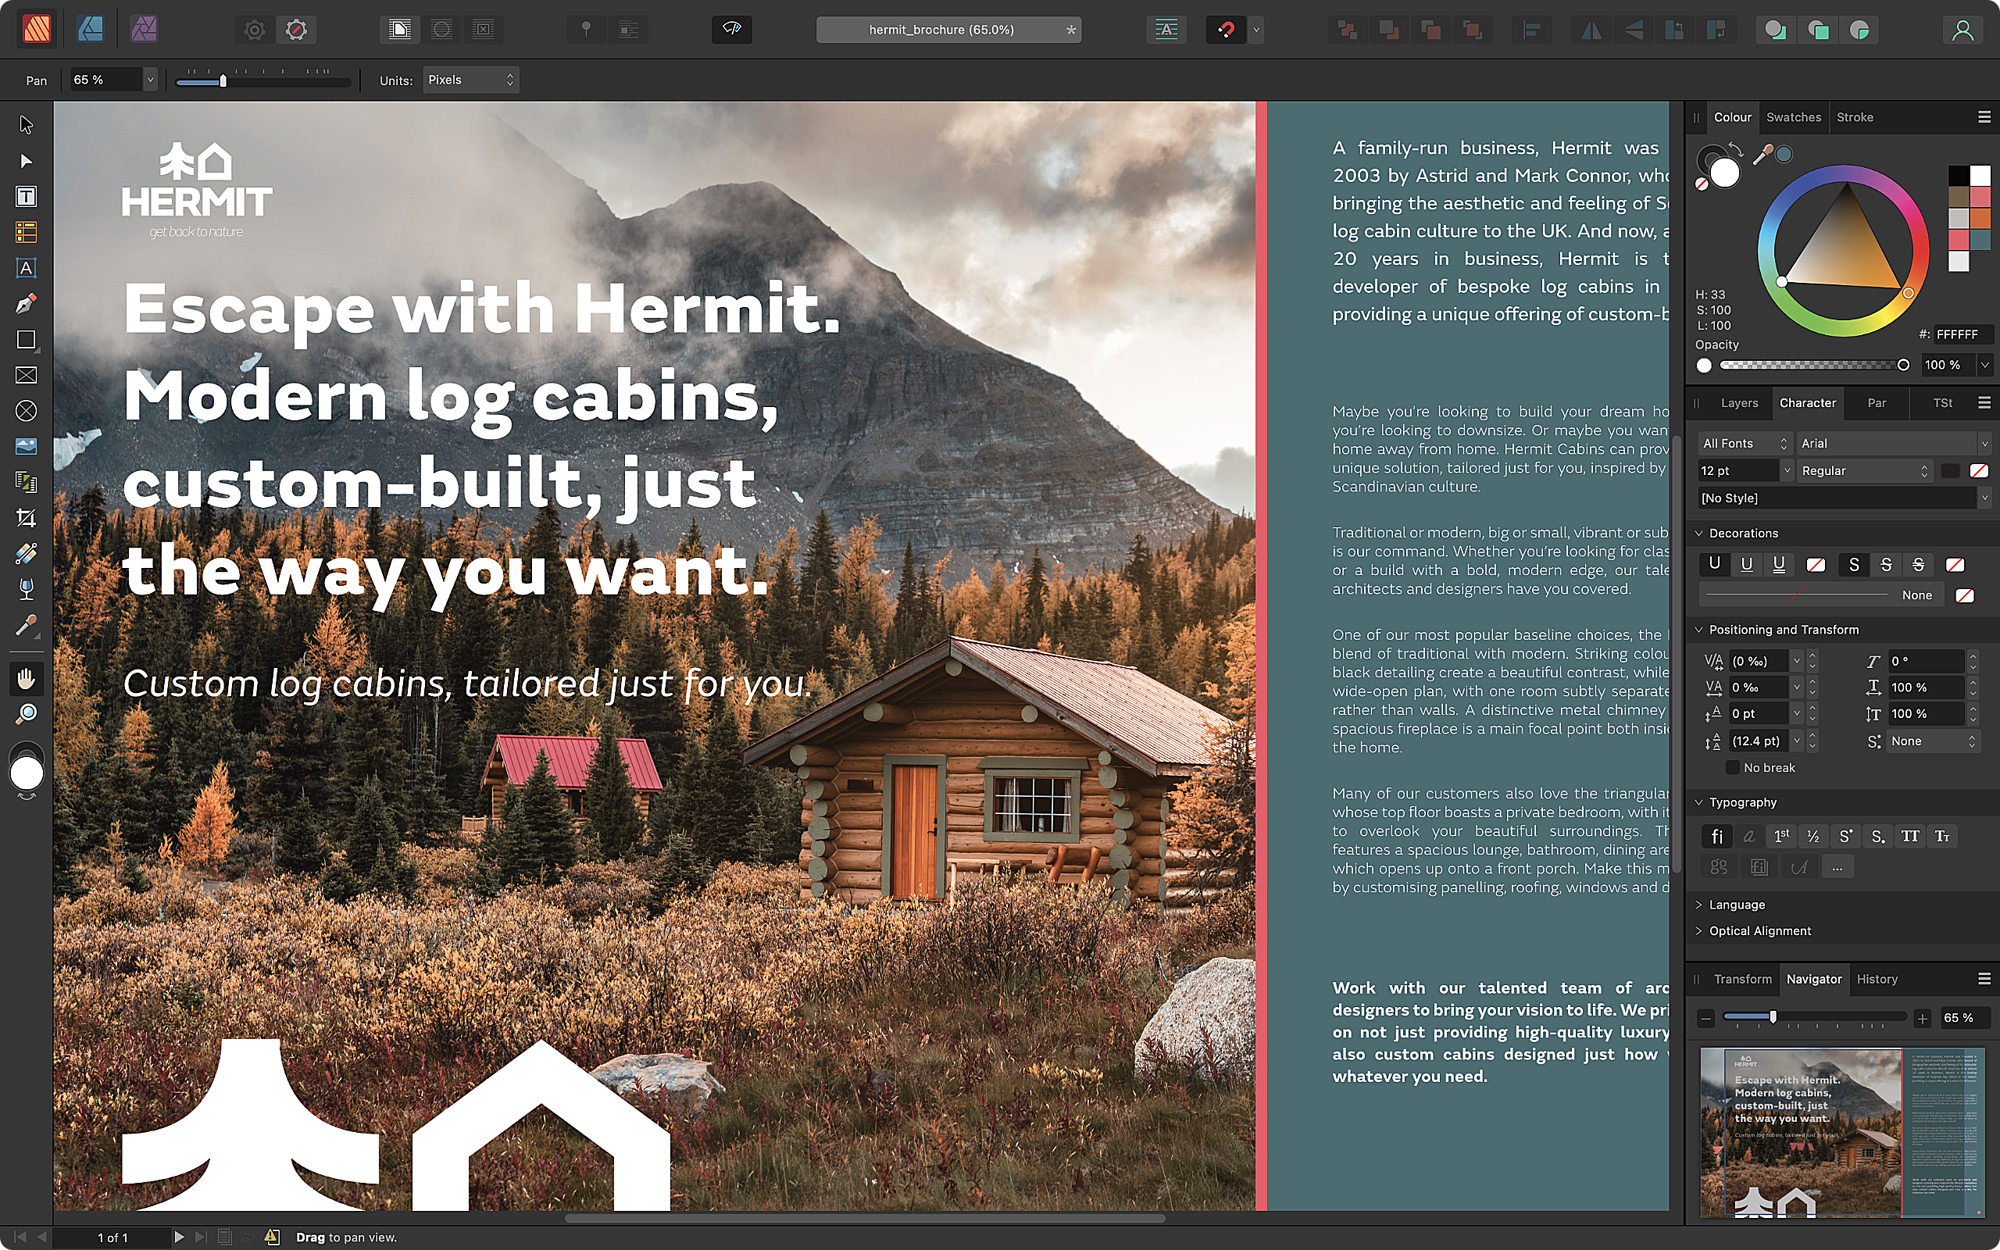Image resolution: width=2000 pixels, height=1250 pixels.
Task: Click the Node tool icon
Action: [x=24, y=160]
